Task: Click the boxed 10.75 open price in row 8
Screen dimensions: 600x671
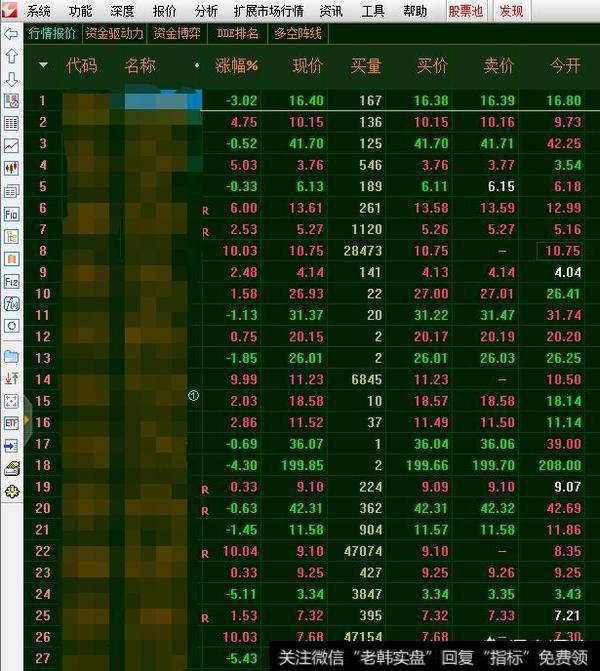Action: pyautogui.click(x=560, y=251)
